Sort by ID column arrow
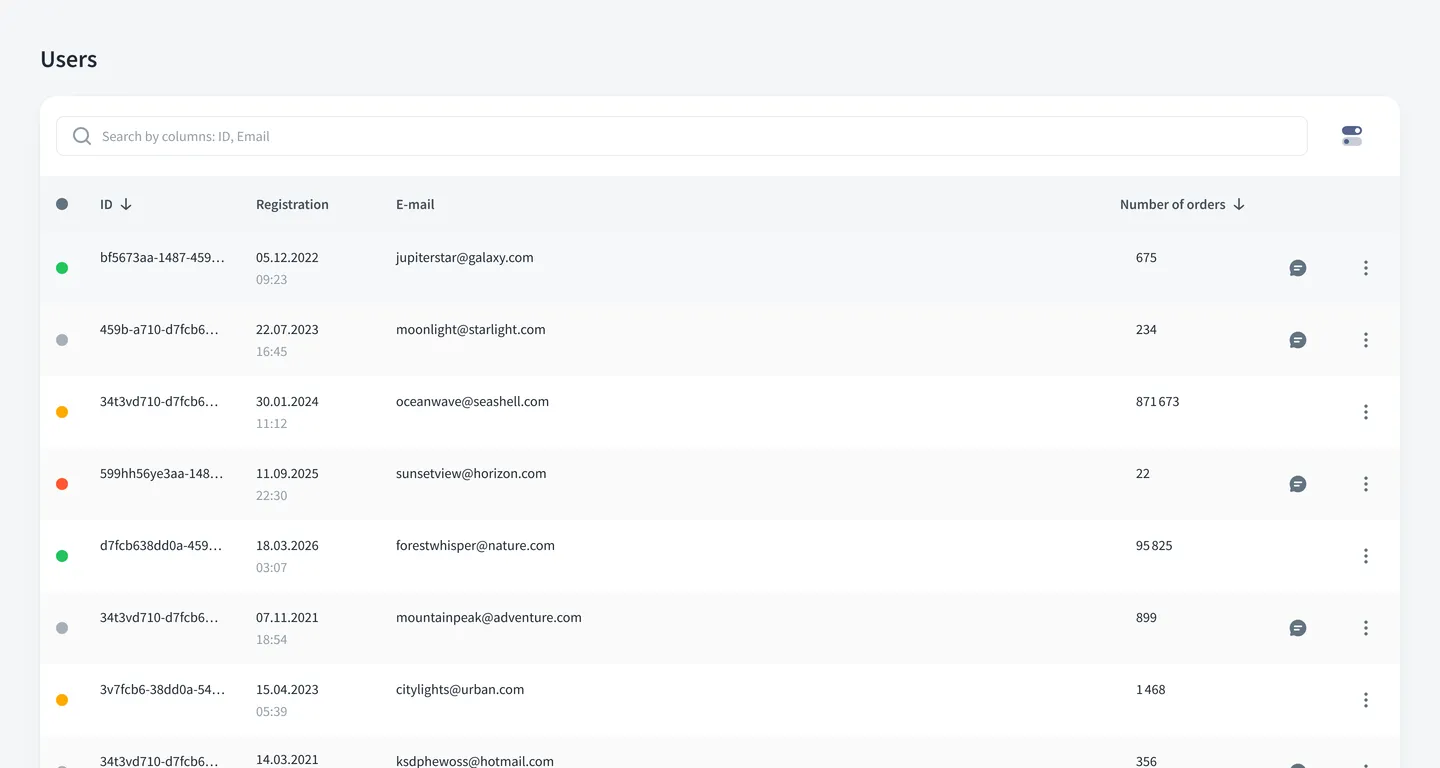 pos(126,204)
